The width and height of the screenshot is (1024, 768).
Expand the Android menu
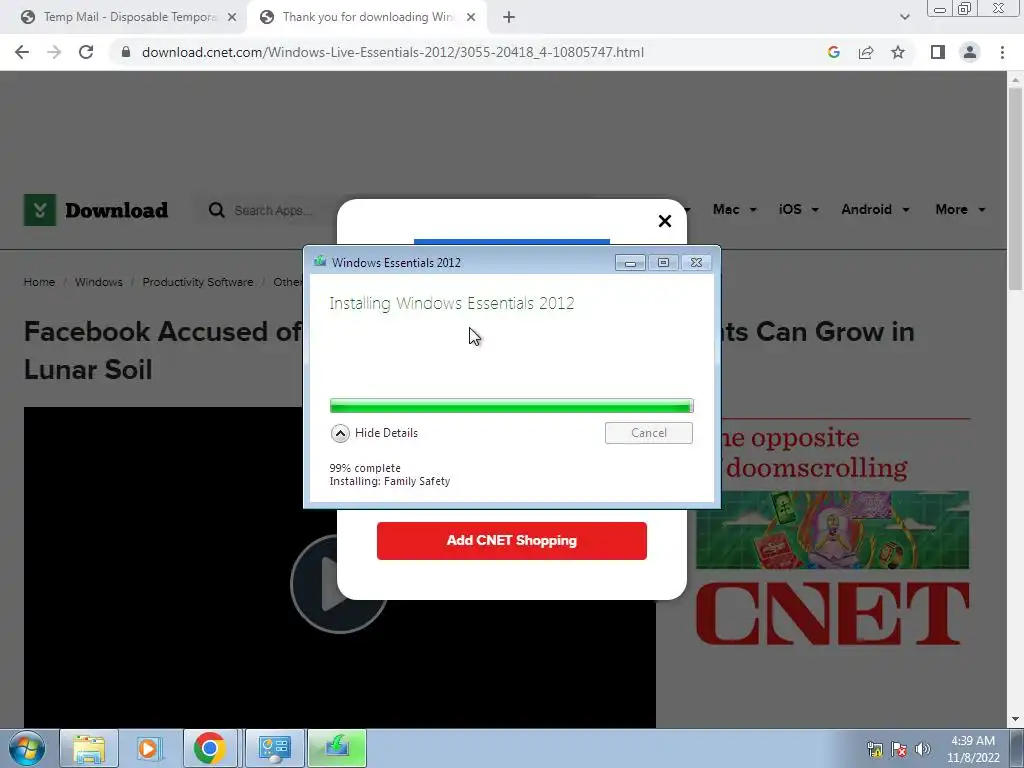click(875, 210)
